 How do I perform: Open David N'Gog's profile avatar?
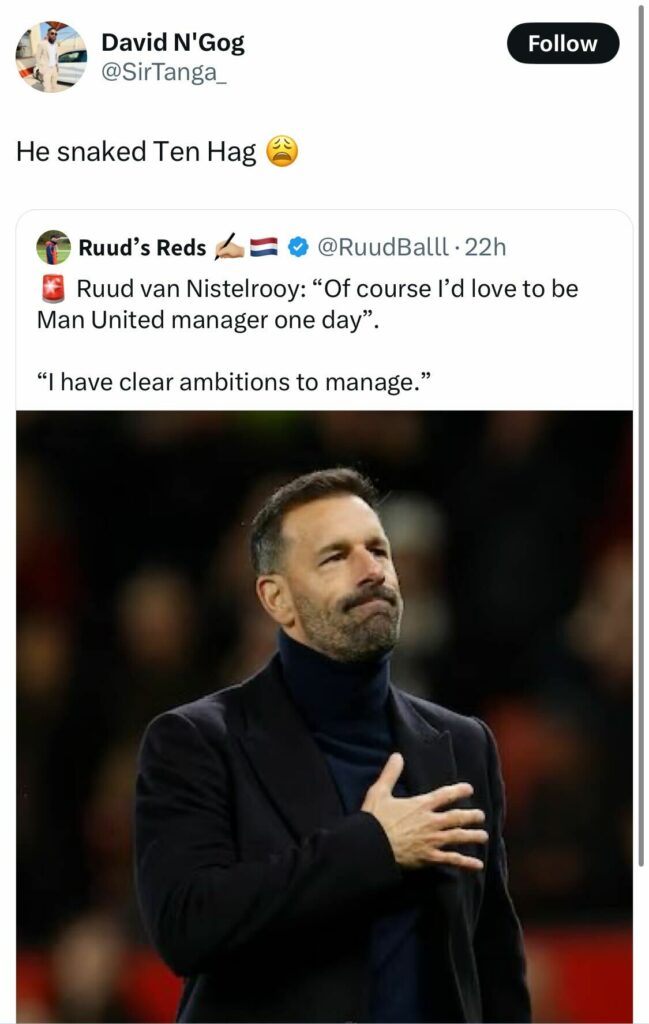click(51, 56)
